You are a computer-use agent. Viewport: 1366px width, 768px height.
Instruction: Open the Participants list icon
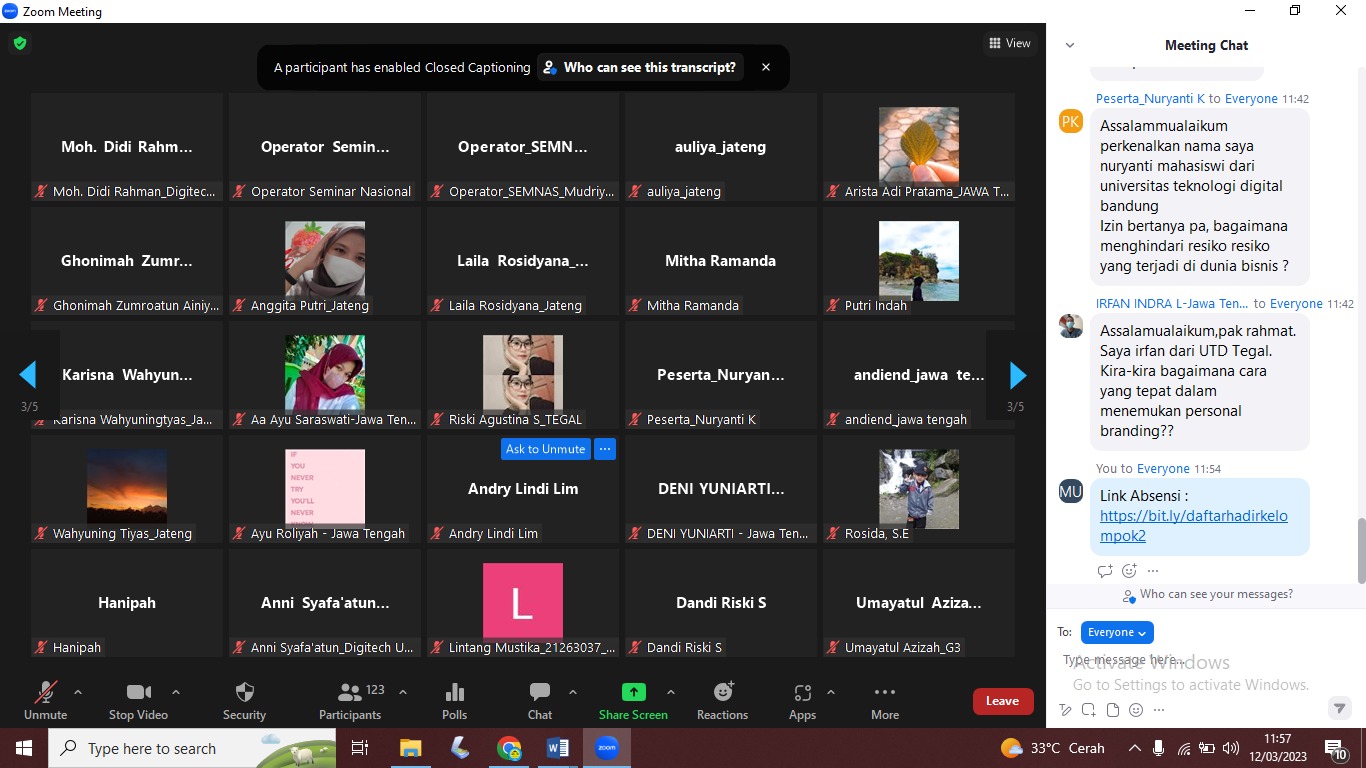click(x=349, y=692)
